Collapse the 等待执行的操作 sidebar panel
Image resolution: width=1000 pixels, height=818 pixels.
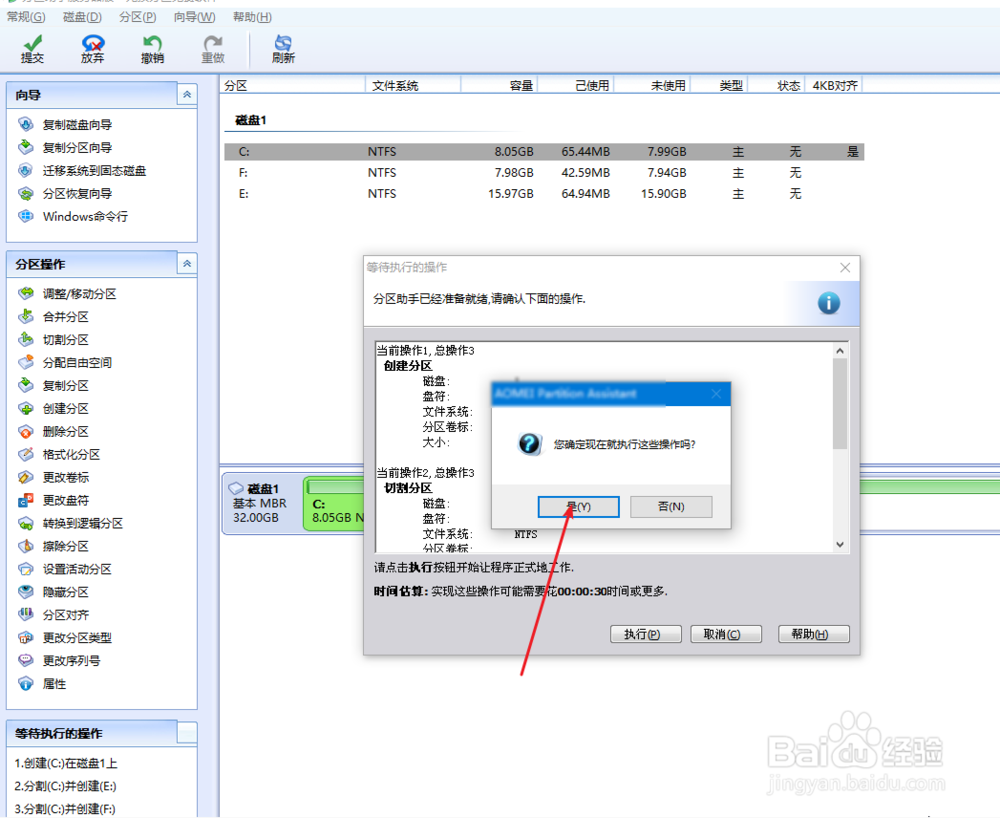tap(187, 733)
